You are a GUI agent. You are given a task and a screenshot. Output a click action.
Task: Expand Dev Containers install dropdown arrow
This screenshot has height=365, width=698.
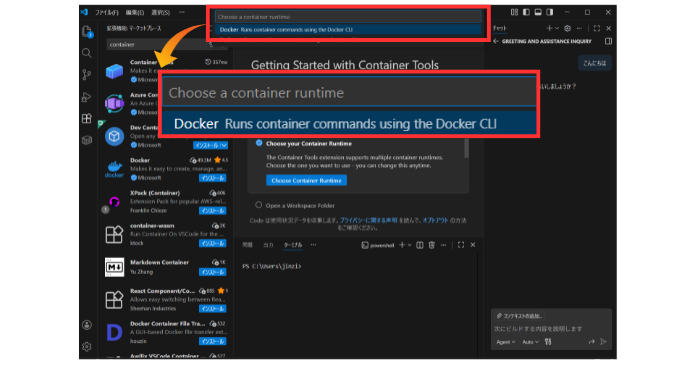(x=224, y=146)
